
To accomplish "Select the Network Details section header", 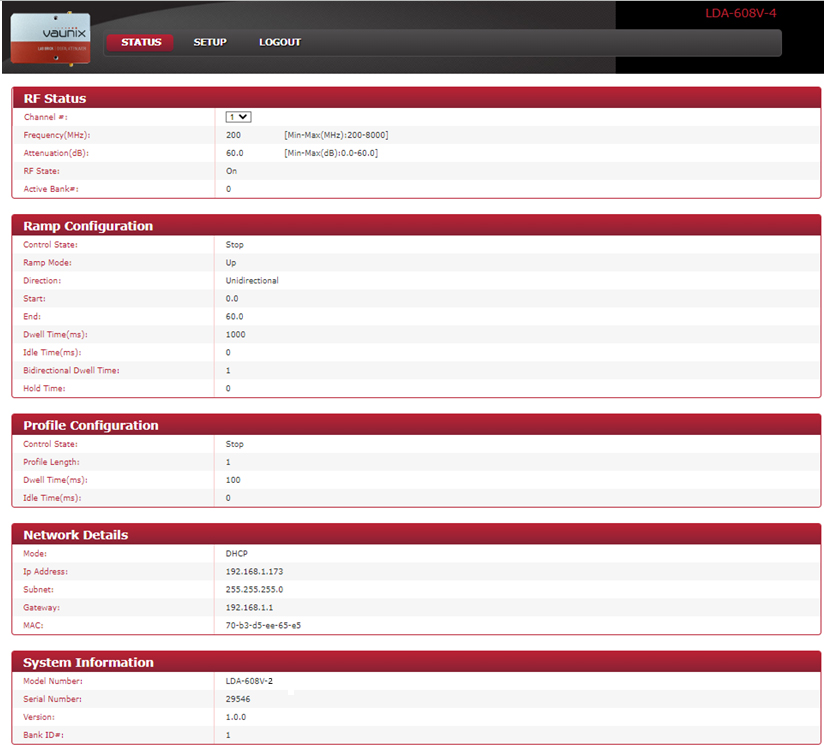I will pyautogui.click(x=75, y=535).
